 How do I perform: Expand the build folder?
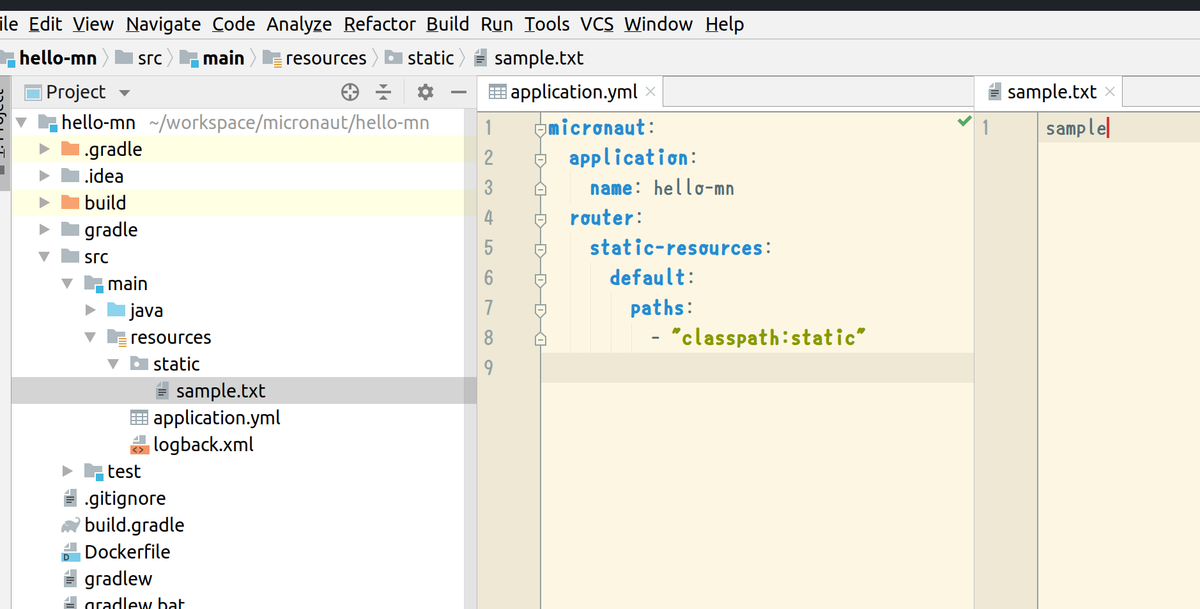[43, 203]
